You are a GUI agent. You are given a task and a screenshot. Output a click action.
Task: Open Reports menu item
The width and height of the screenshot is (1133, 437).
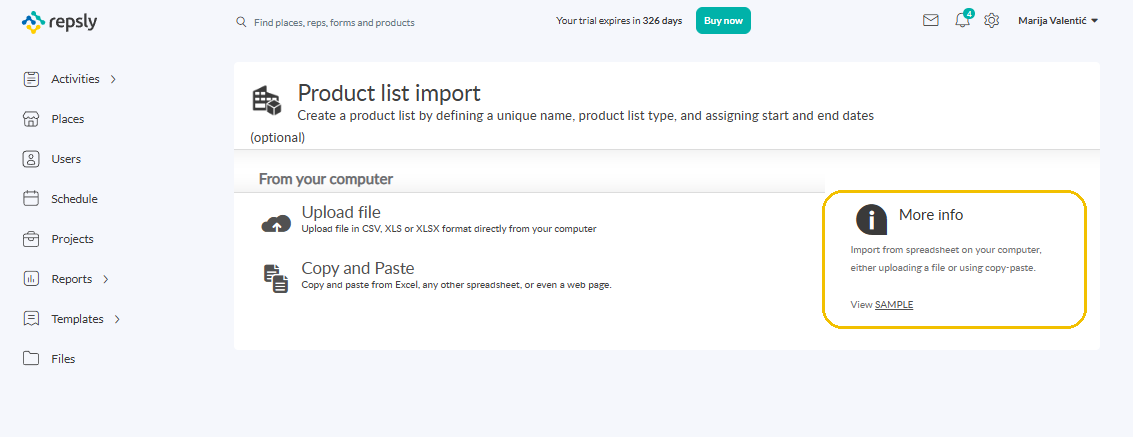(x=72, y=279)
